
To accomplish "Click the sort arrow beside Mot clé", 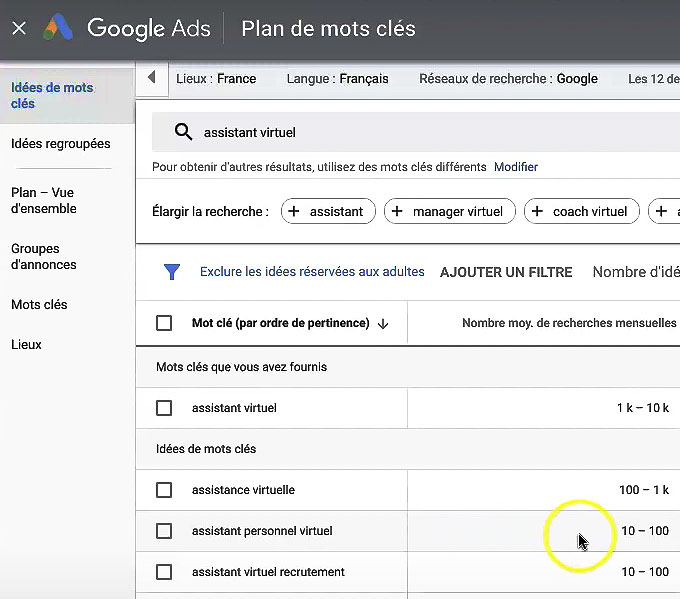I will click(x=382, y=324).
